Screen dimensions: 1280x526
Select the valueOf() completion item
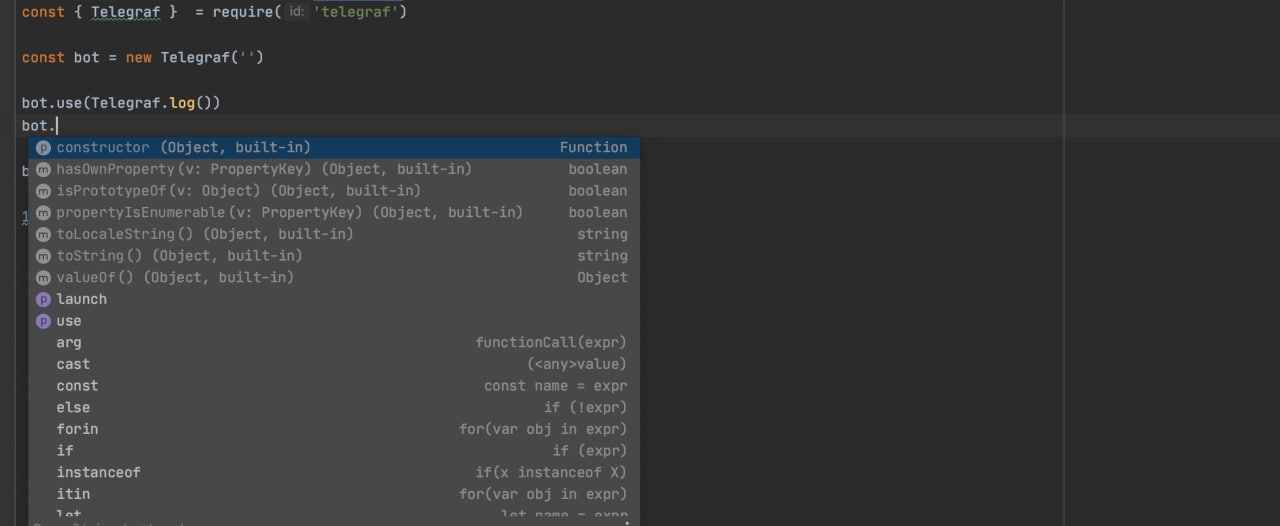(334, 277)
